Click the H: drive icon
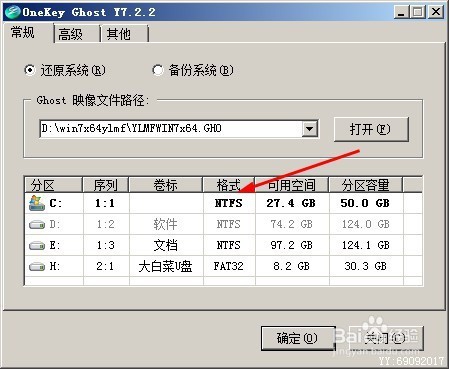 tap(37, 267)
